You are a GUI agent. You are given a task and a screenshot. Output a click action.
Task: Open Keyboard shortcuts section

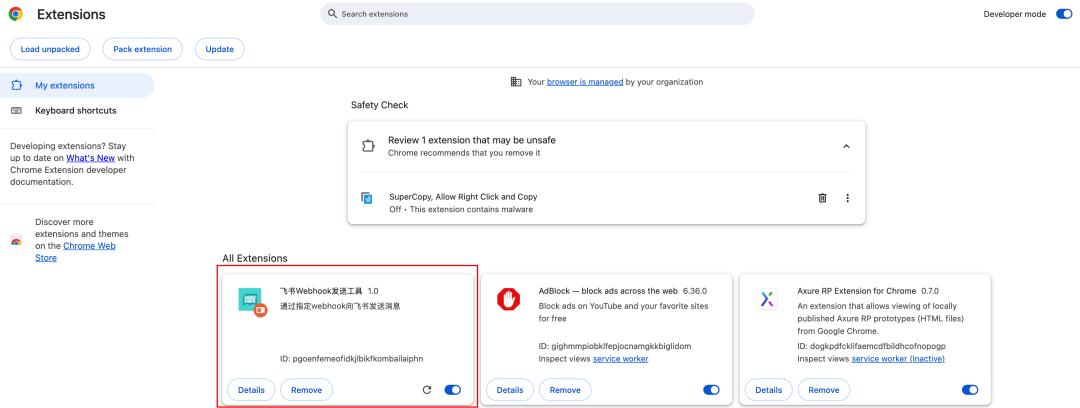(77, 110)
